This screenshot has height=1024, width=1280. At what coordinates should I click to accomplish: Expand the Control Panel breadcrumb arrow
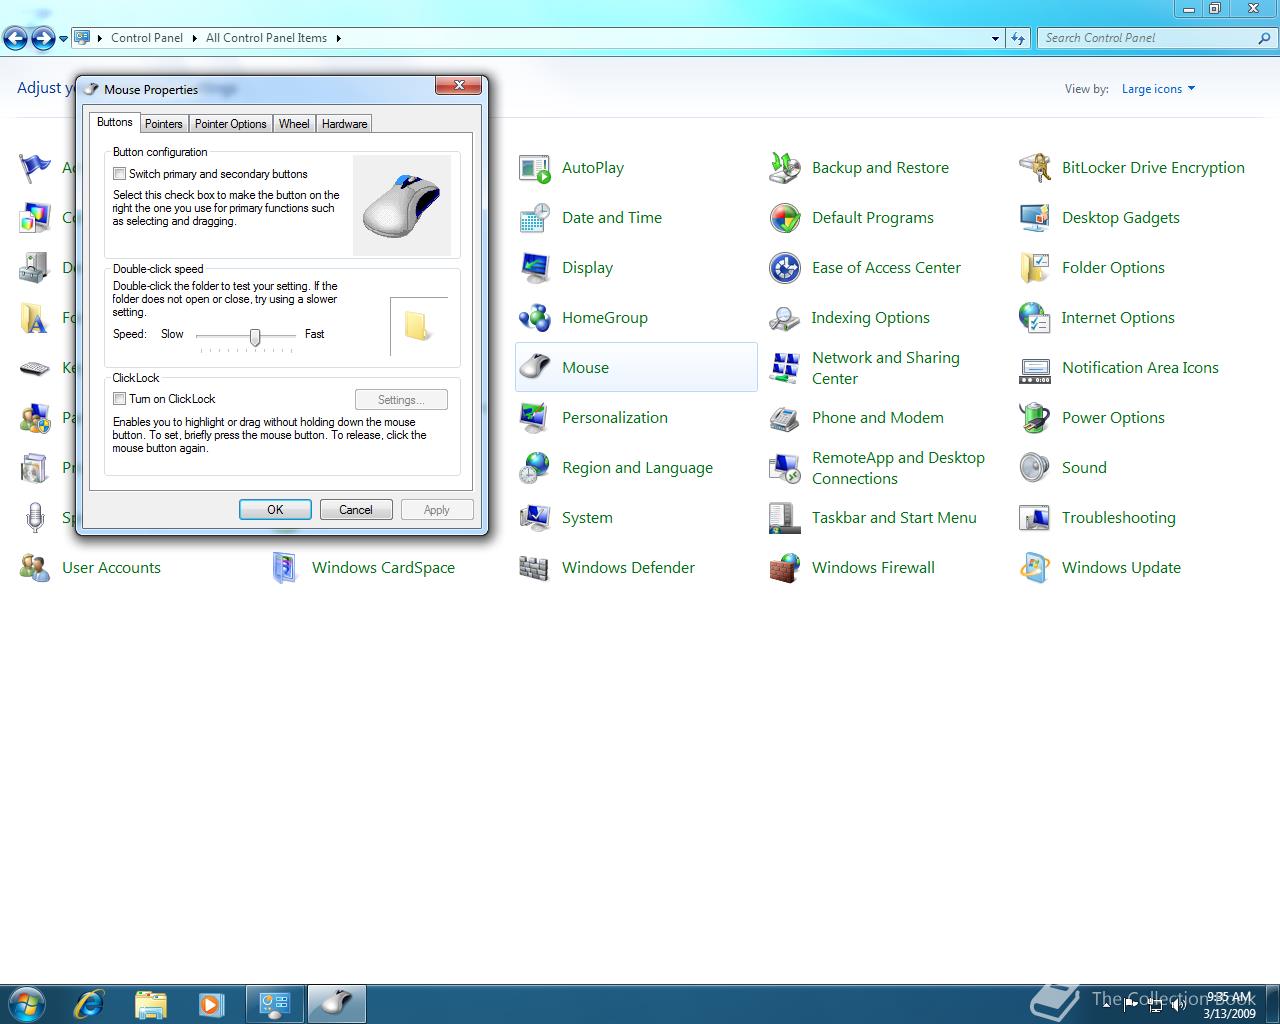click(x=194, y=38)
